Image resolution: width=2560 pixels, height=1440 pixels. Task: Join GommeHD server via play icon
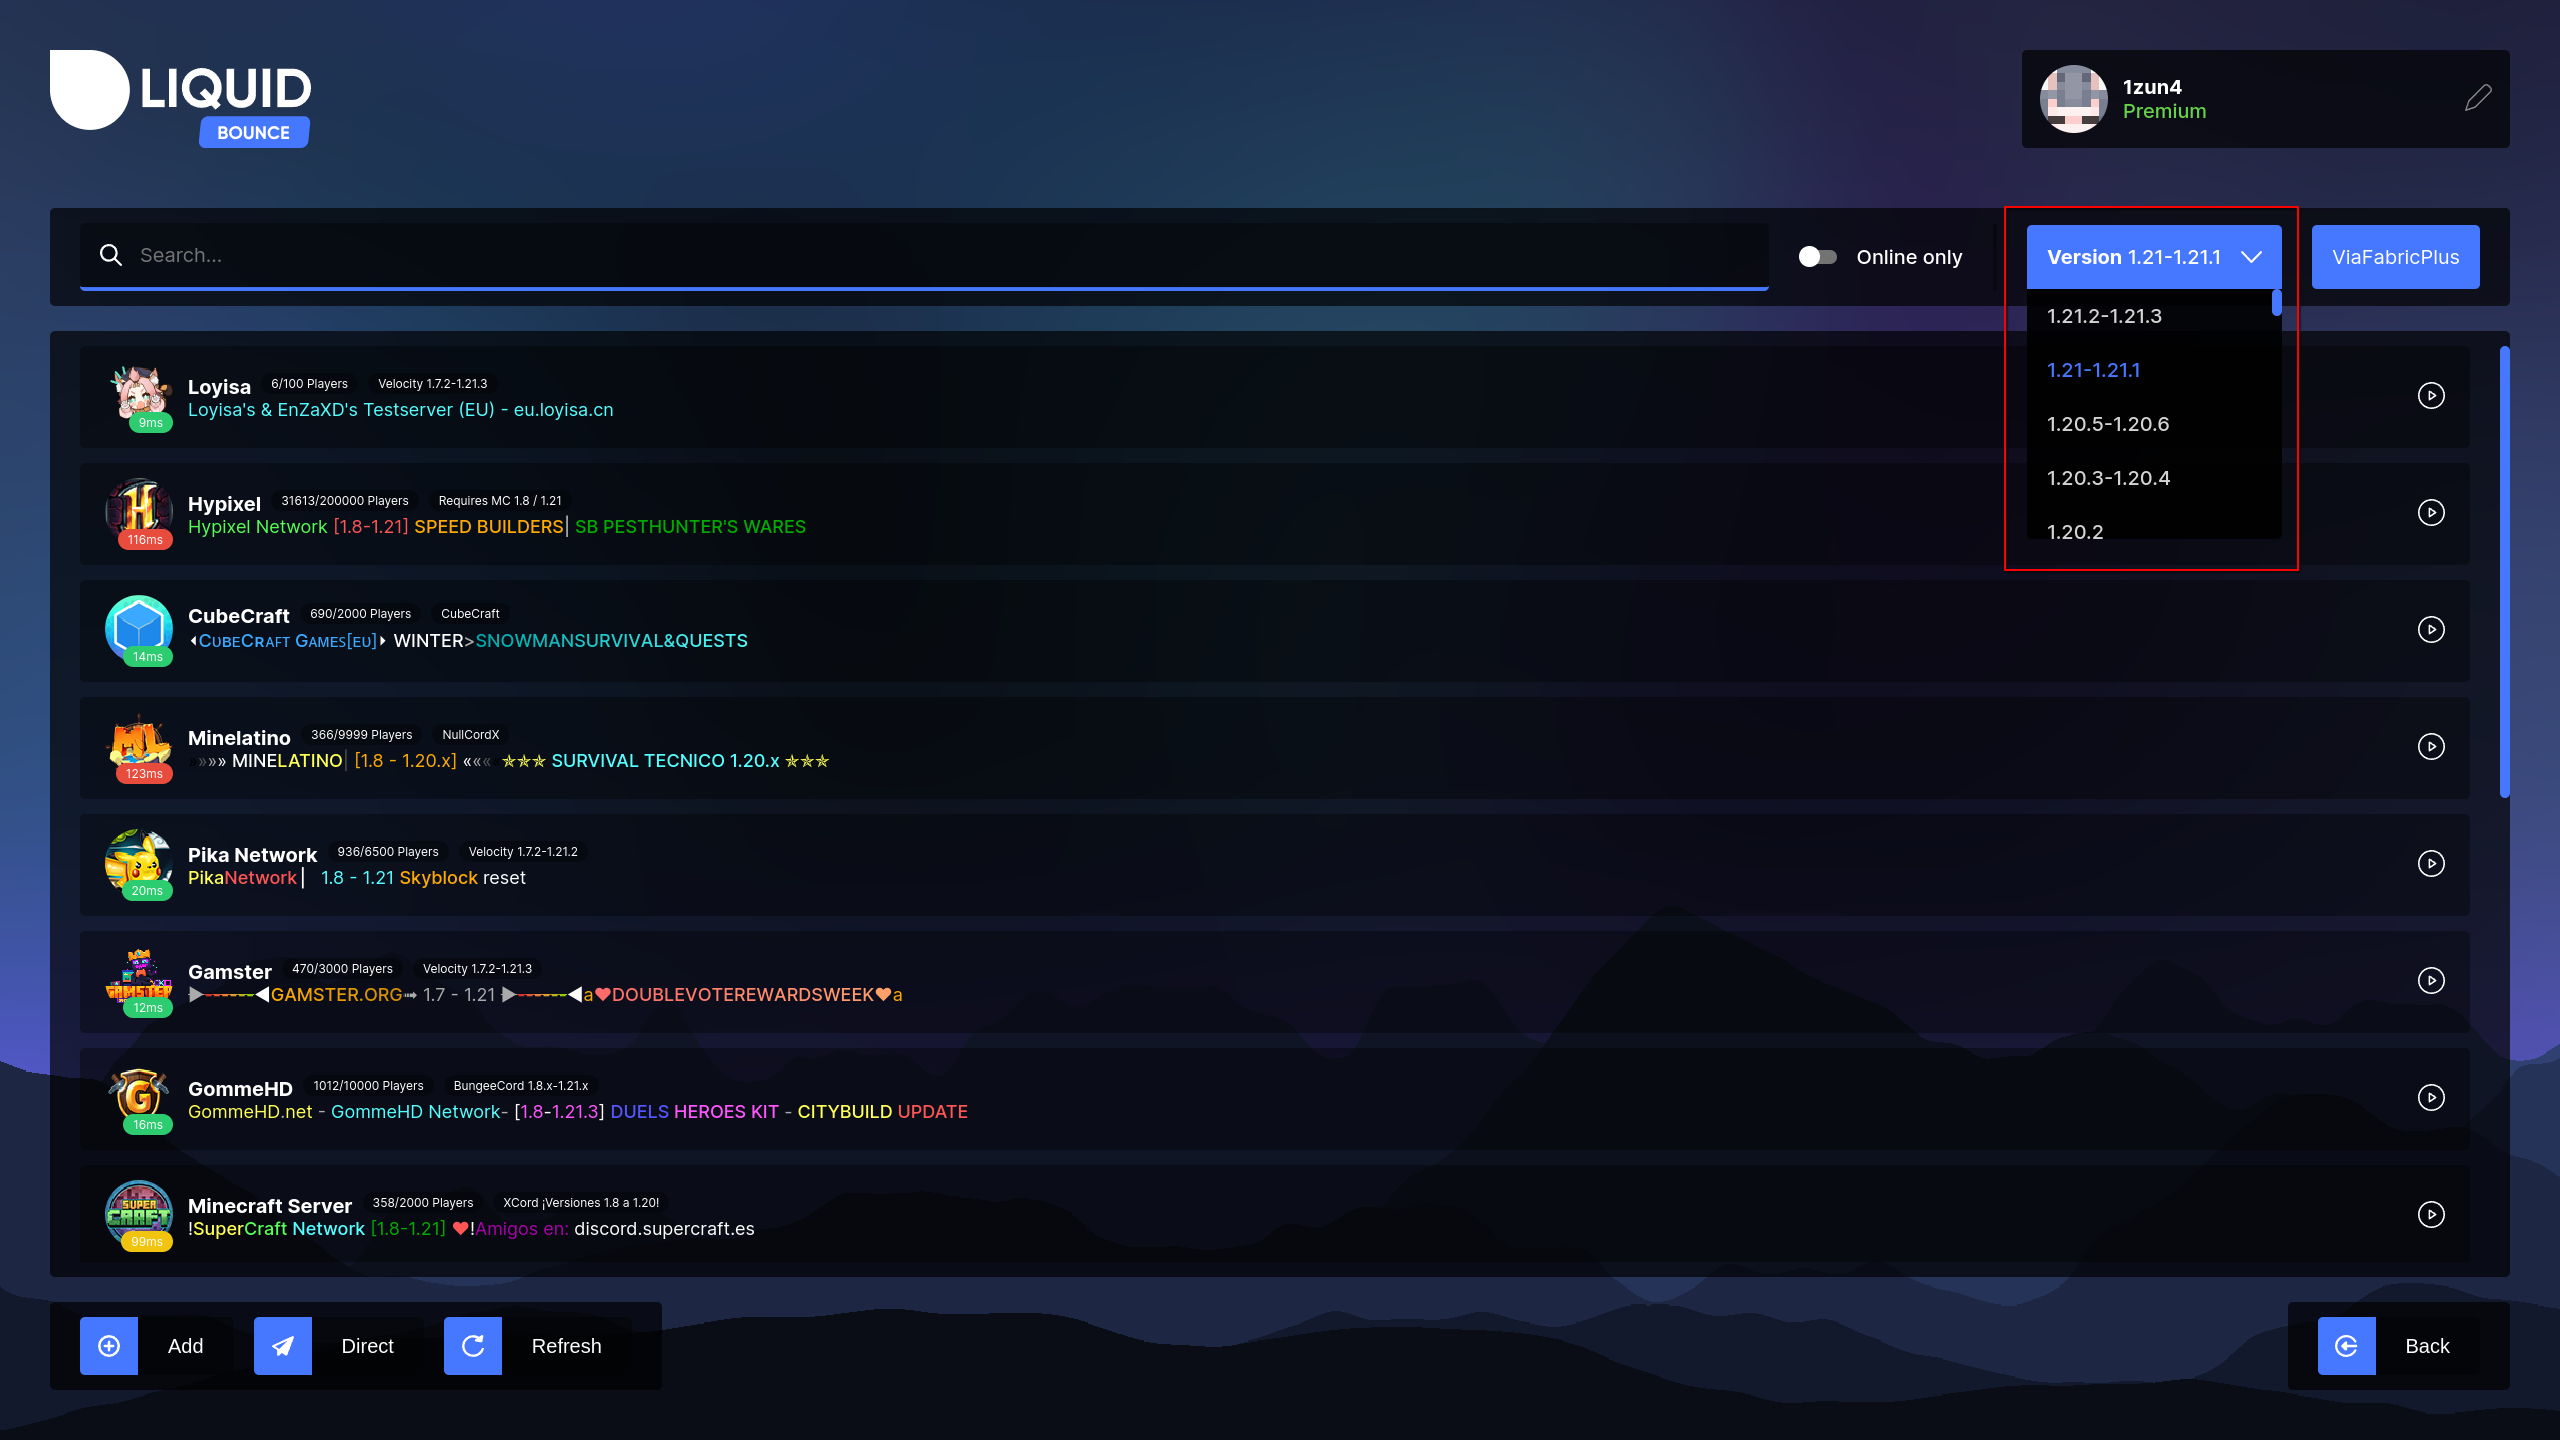pyautogui.click(x=2431, y=1098)
